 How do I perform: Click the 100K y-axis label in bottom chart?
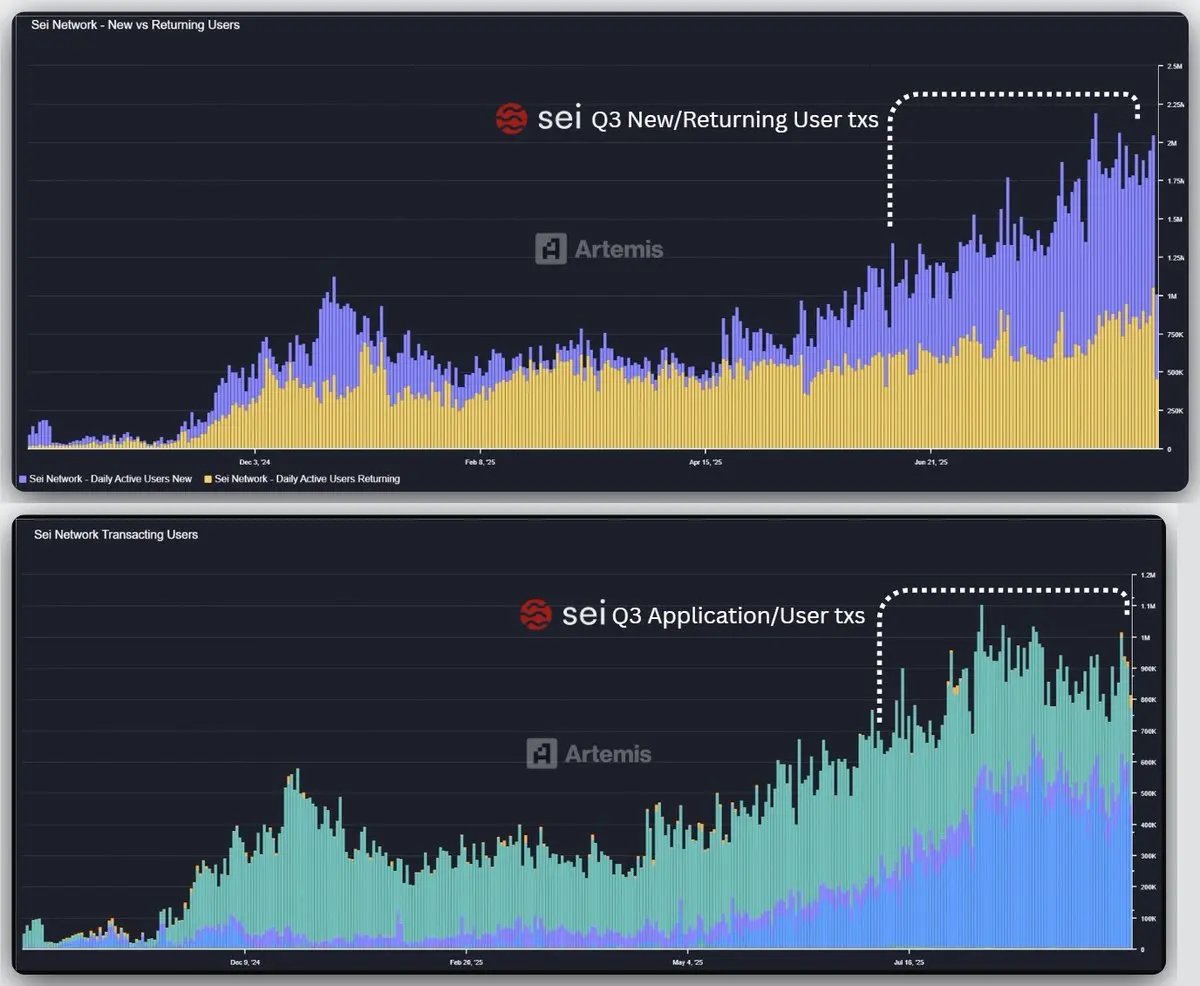click(x=1148, y=918)
